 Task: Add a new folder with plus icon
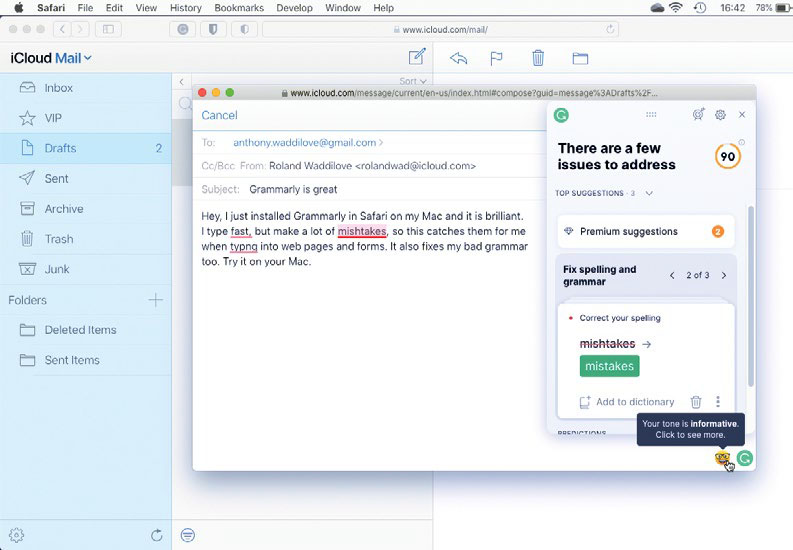click(x=156, y=300)
